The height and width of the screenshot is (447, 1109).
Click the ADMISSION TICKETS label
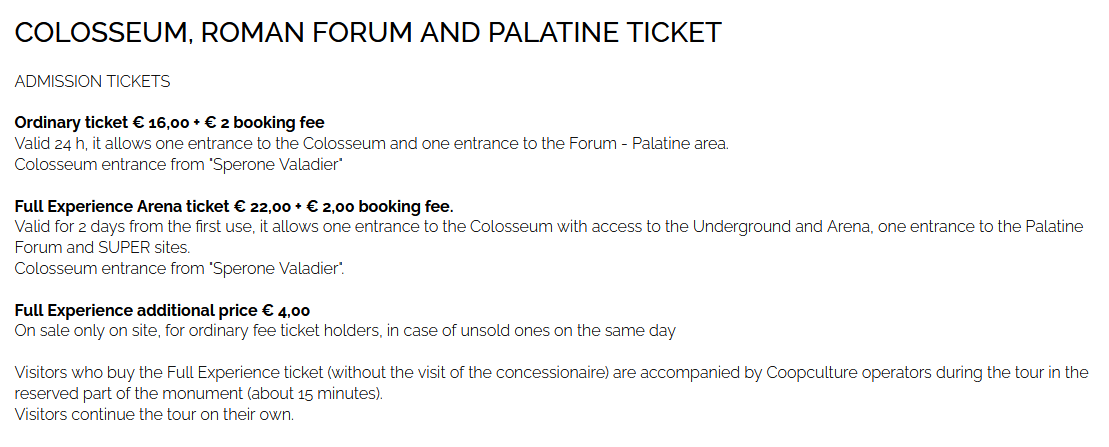tap(92, 81)
